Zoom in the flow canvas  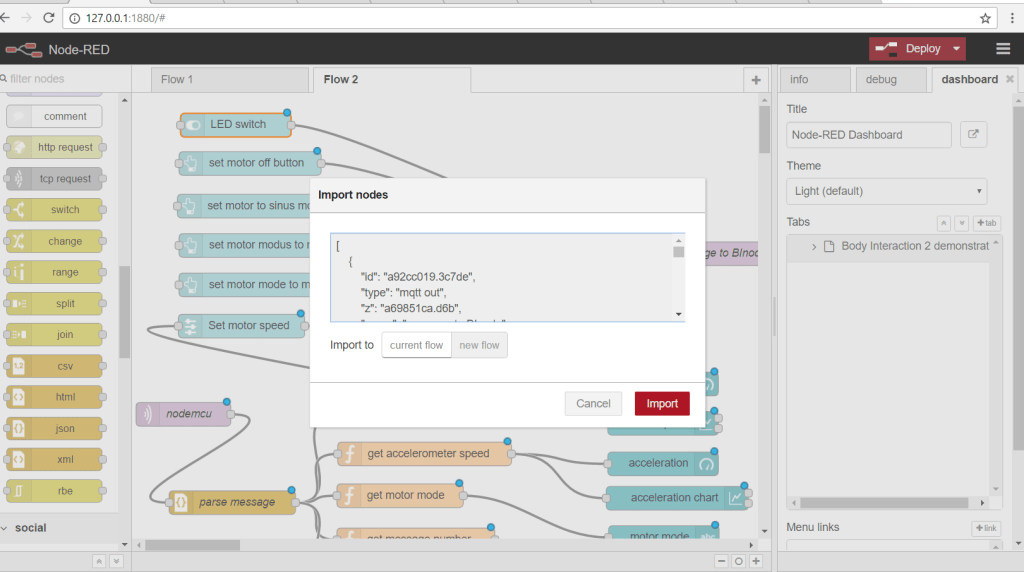(x=757, y=561)
